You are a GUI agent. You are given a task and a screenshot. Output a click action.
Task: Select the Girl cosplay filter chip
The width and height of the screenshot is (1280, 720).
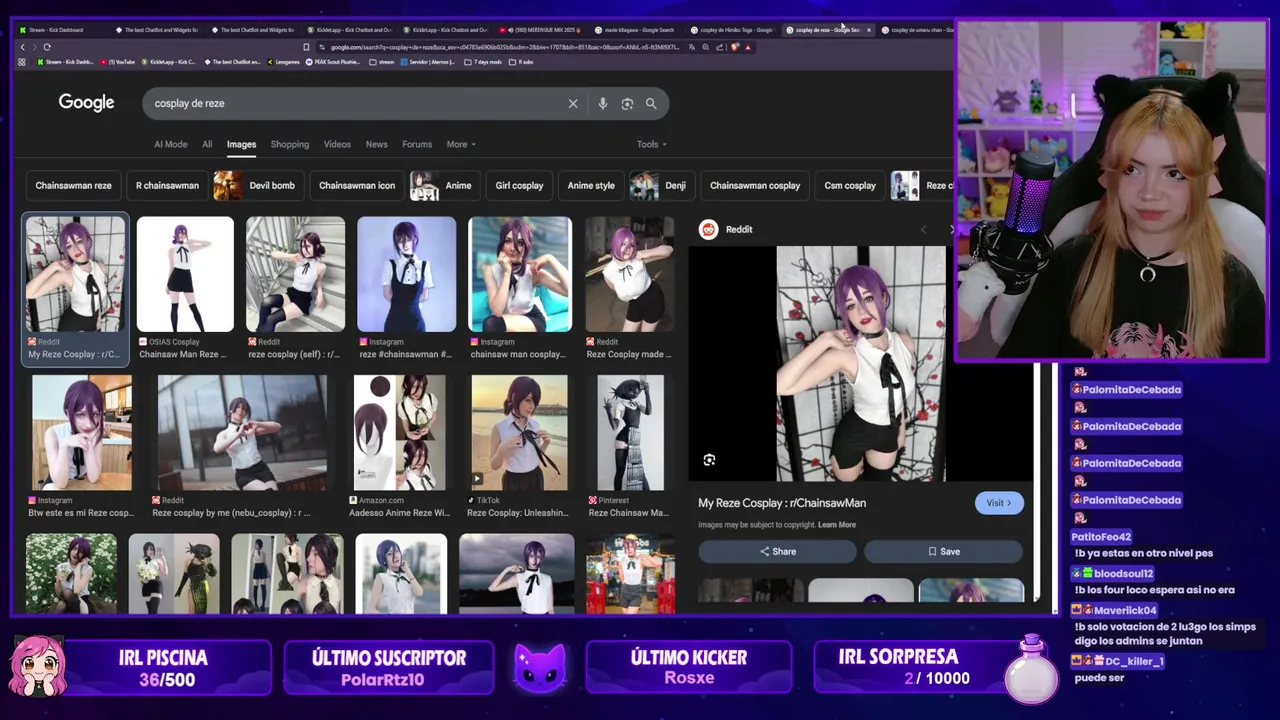pos(519,185)
